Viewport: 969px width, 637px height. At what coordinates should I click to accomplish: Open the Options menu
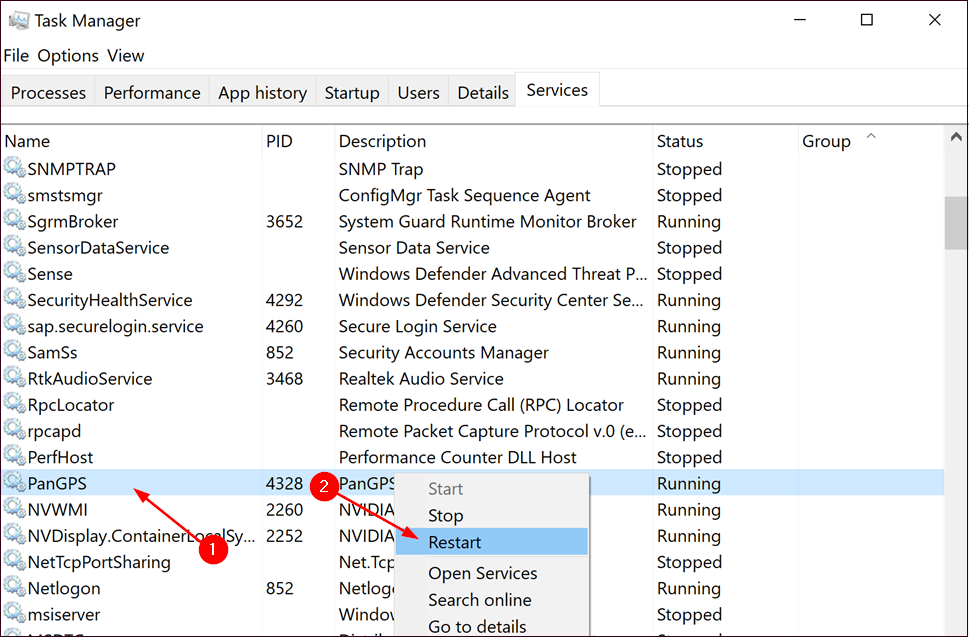pos(68,56)
